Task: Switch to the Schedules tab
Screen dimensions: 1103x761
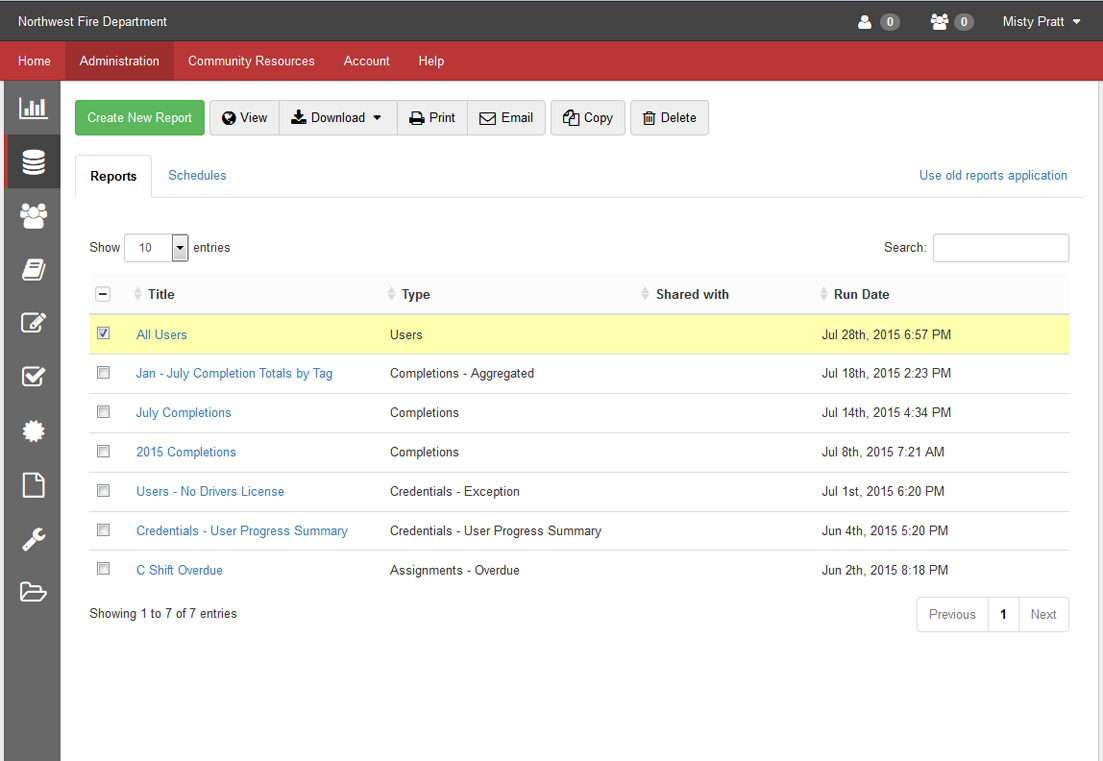Action: click(197, 176)
